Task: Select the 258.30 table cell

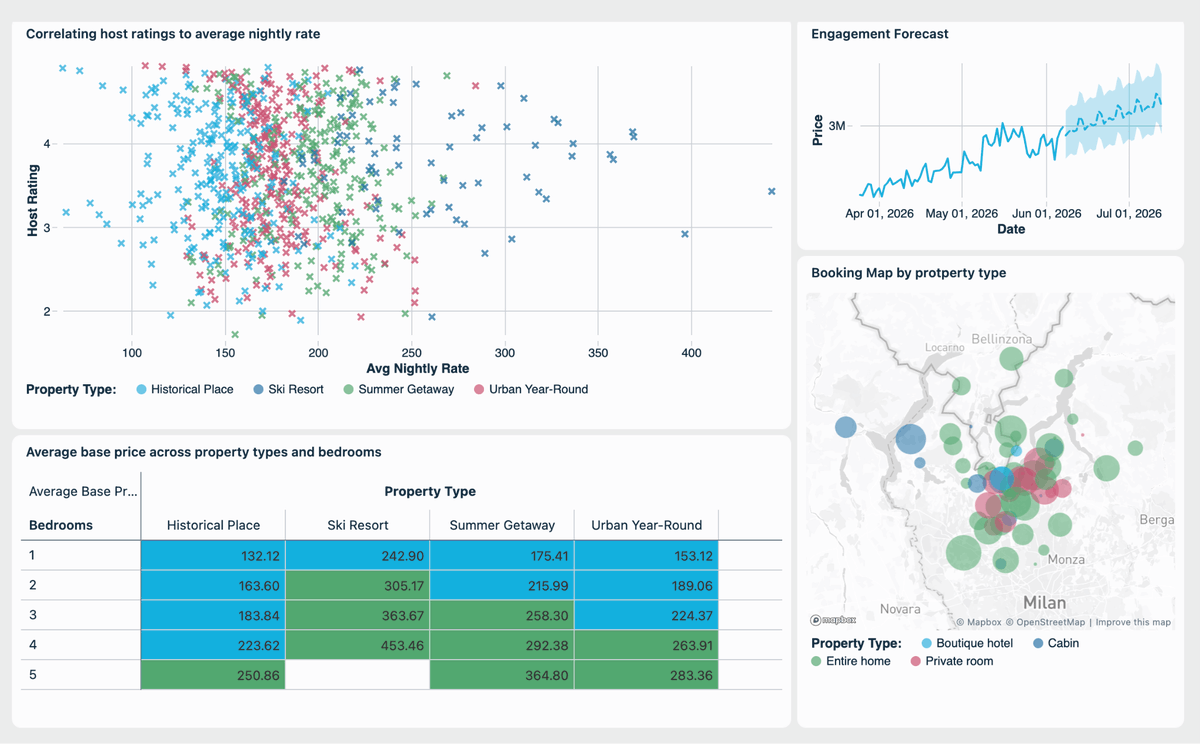Action: click(502, 615)
